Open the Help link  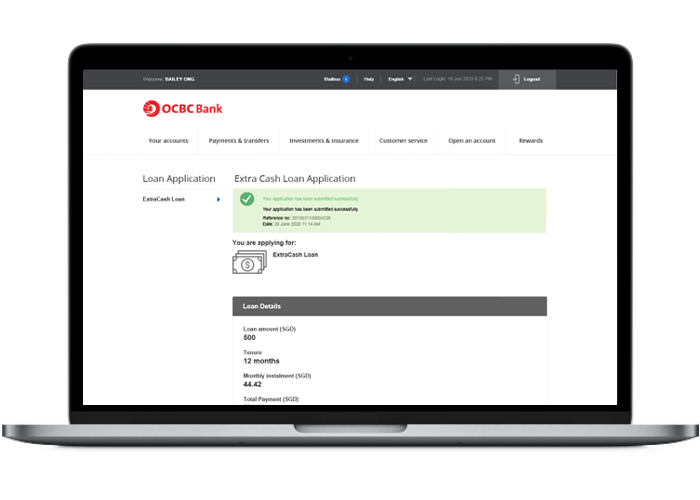tap(369, 79)
